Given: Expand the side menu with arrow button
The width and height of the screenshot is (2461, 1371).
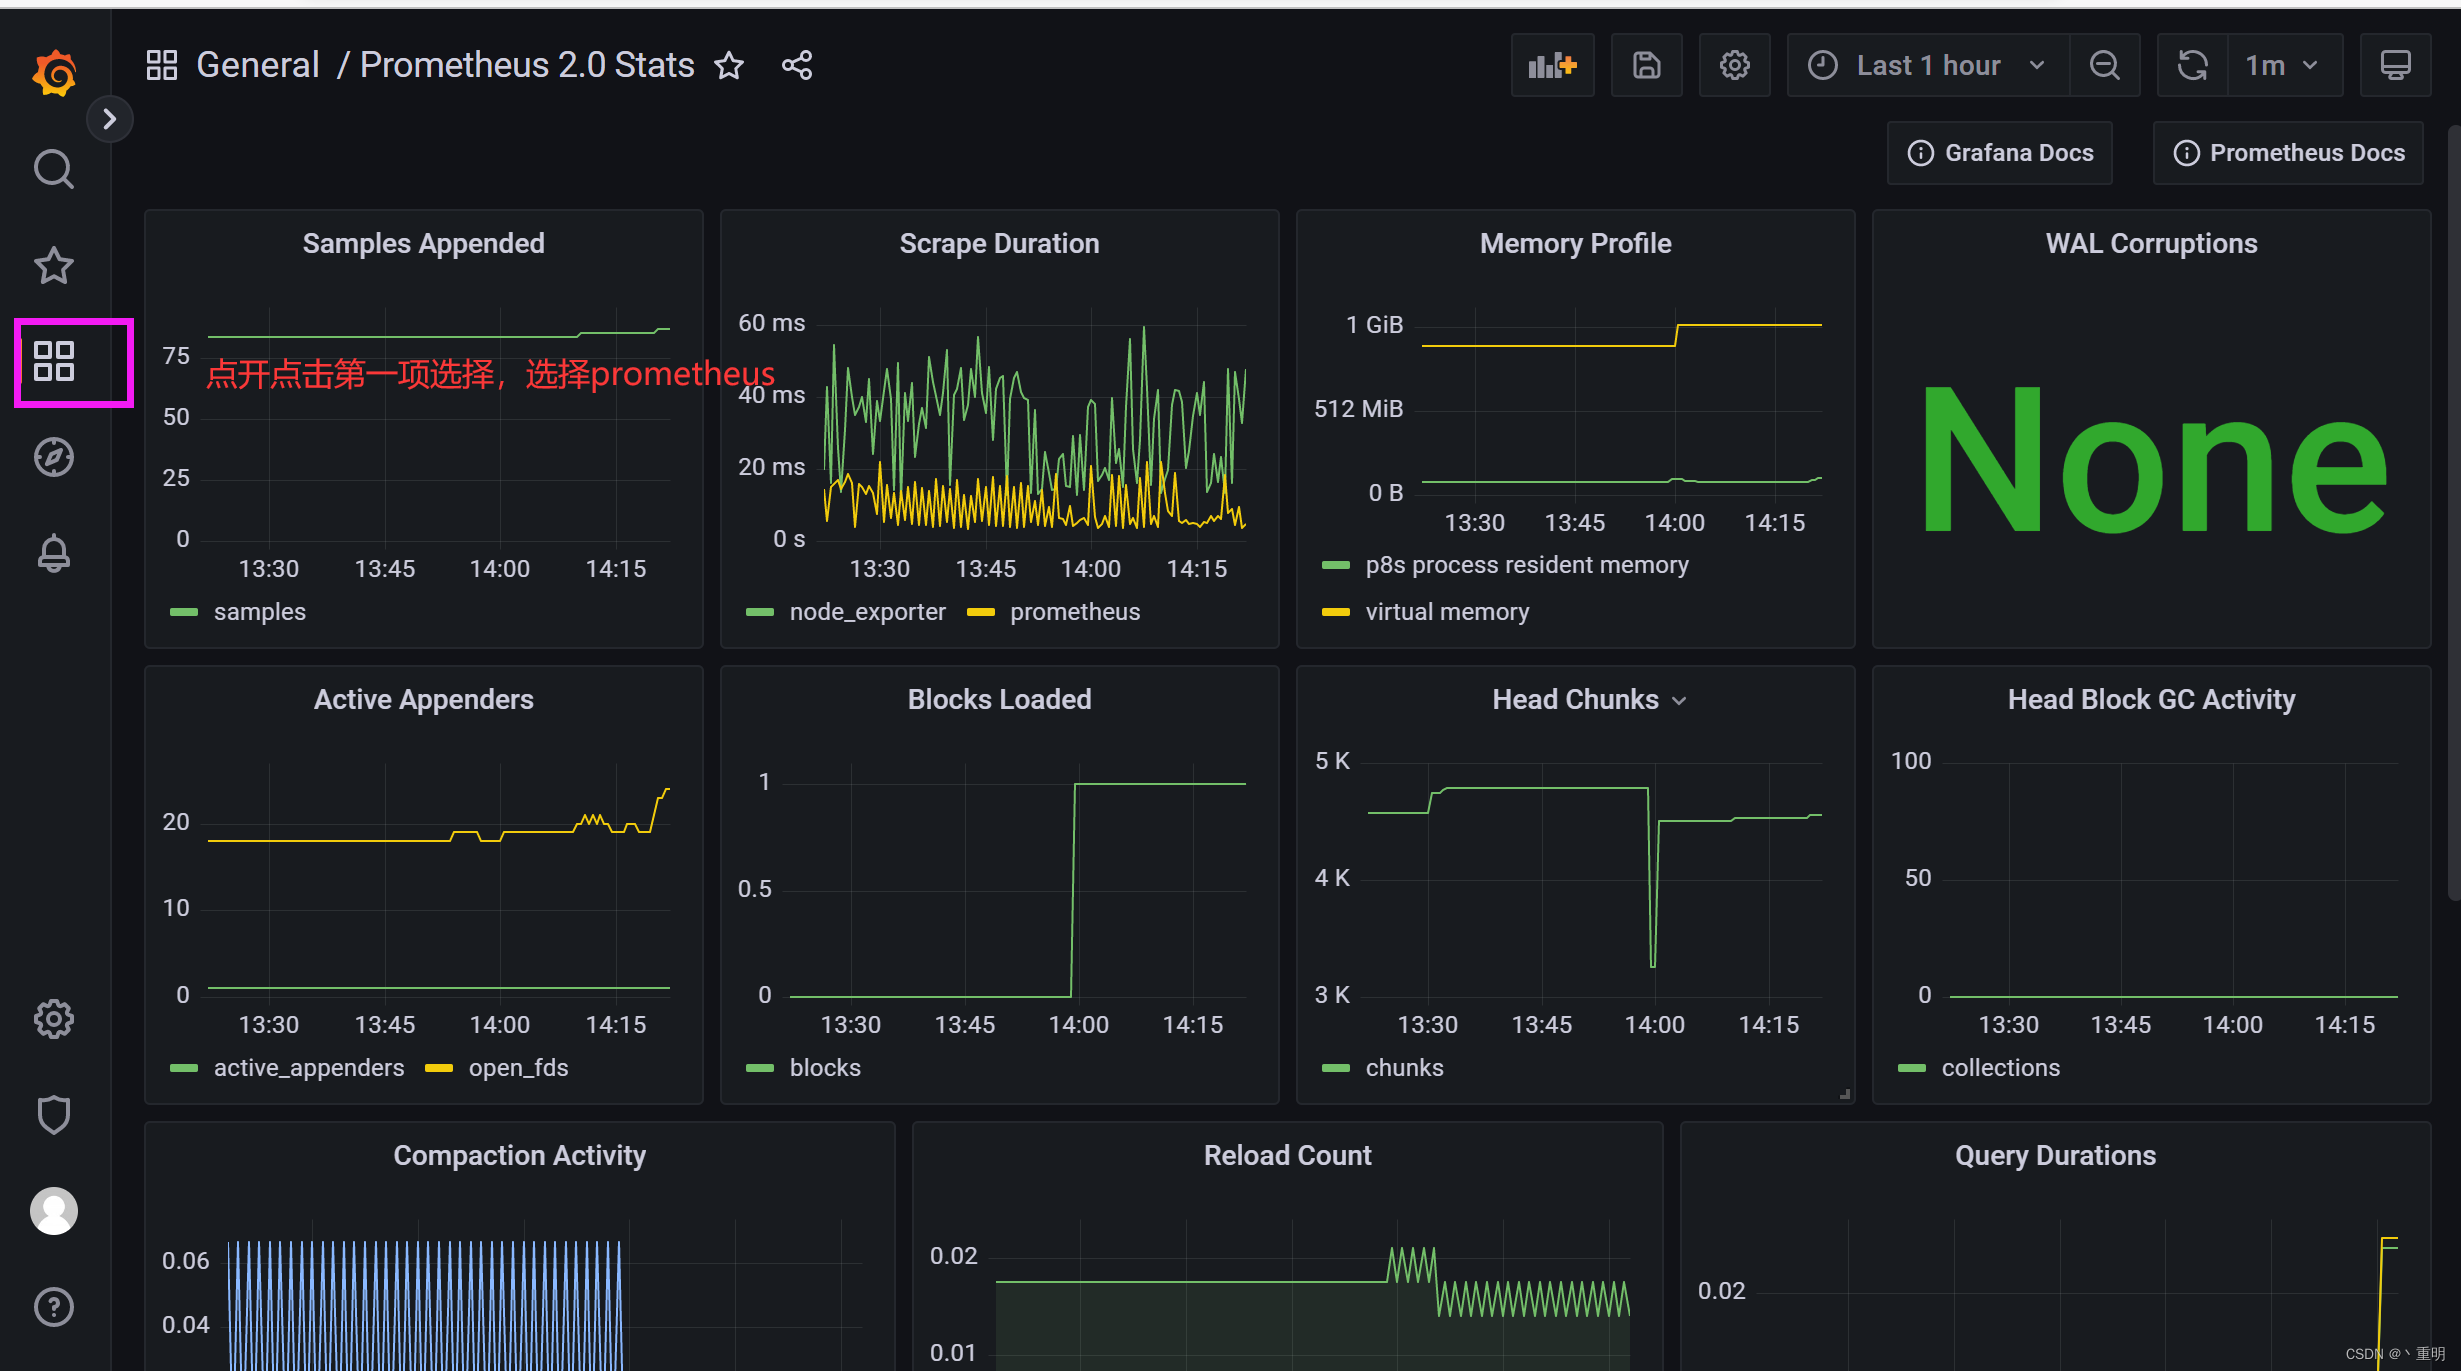Looking at the screenshot, I should pyautogui.click(x=110, y=119).
